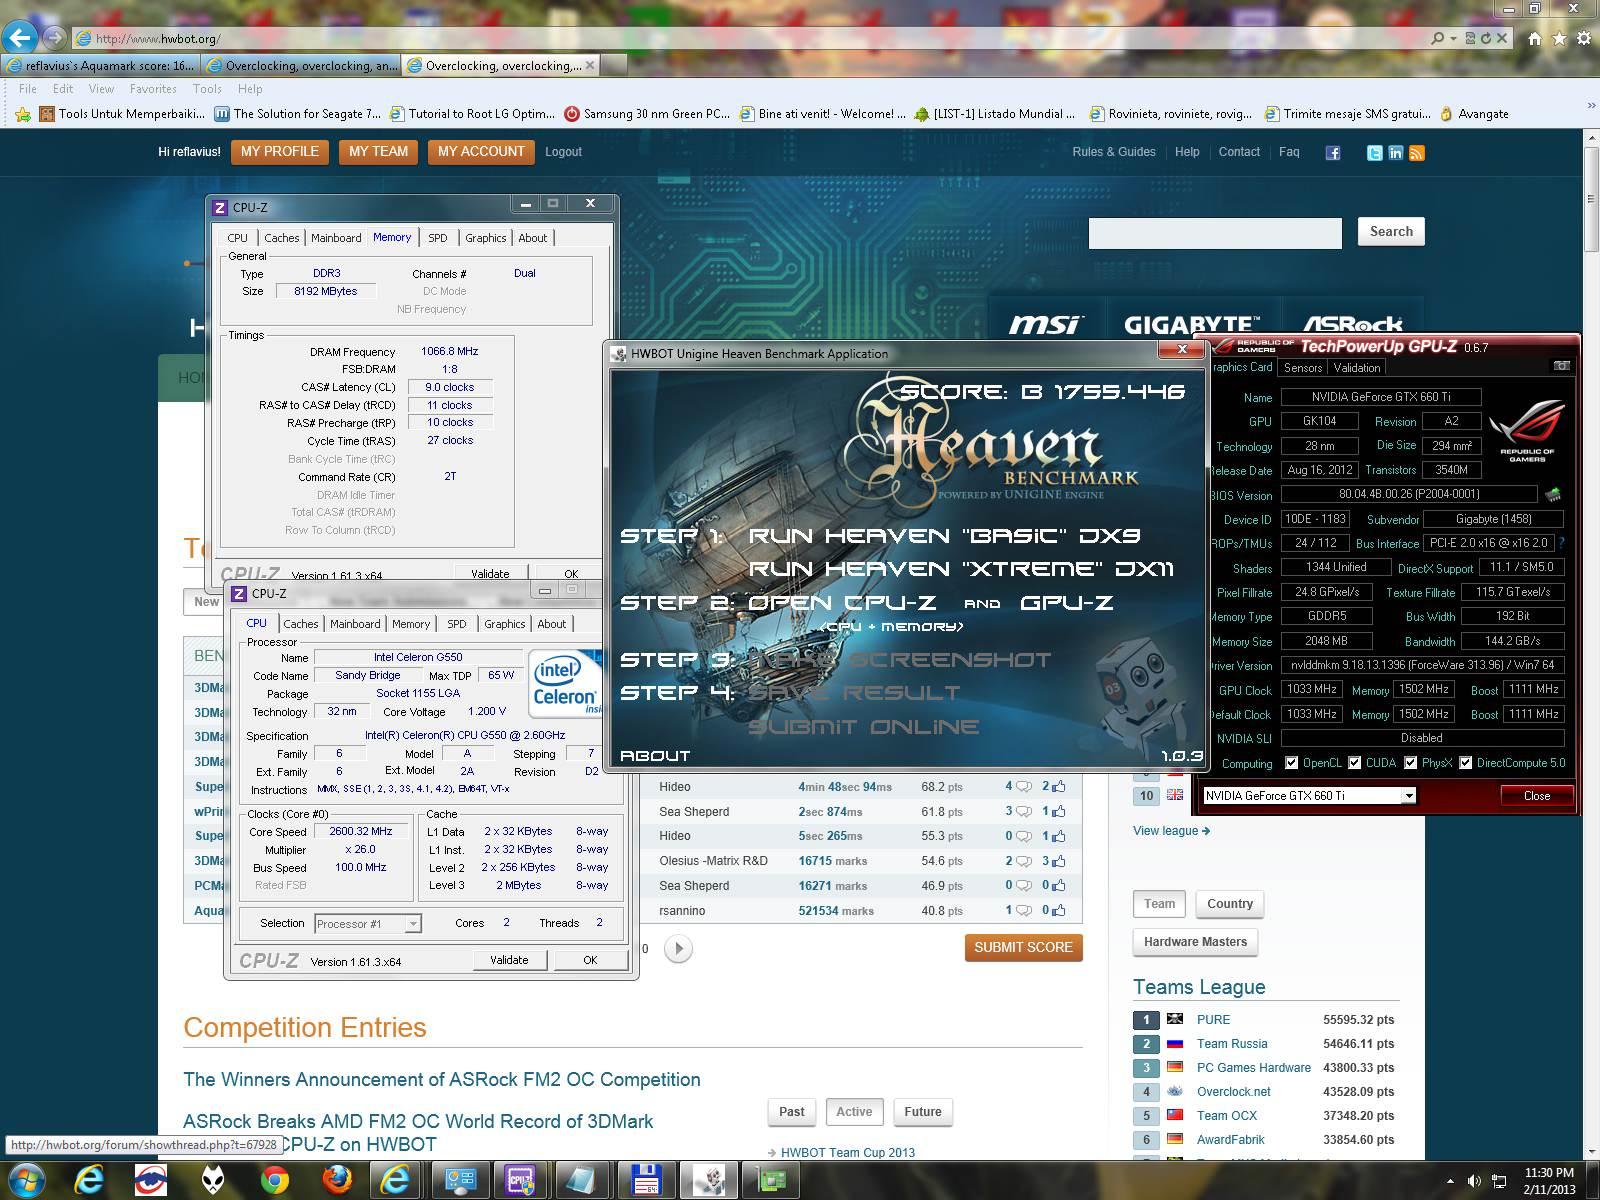
Task: Open Caches tab in lower CPU-Z window
Action: (300, 624)
